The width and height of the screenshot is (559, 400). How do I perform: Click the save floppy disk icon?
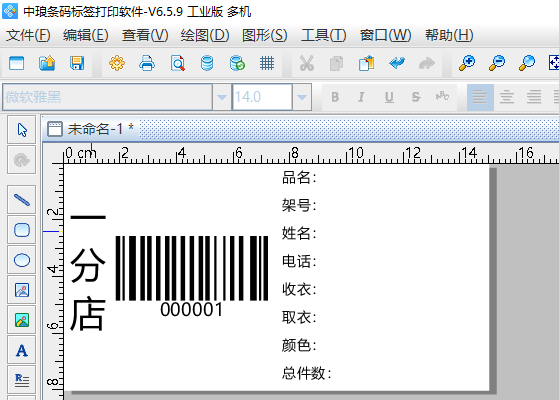coord(77,63)
